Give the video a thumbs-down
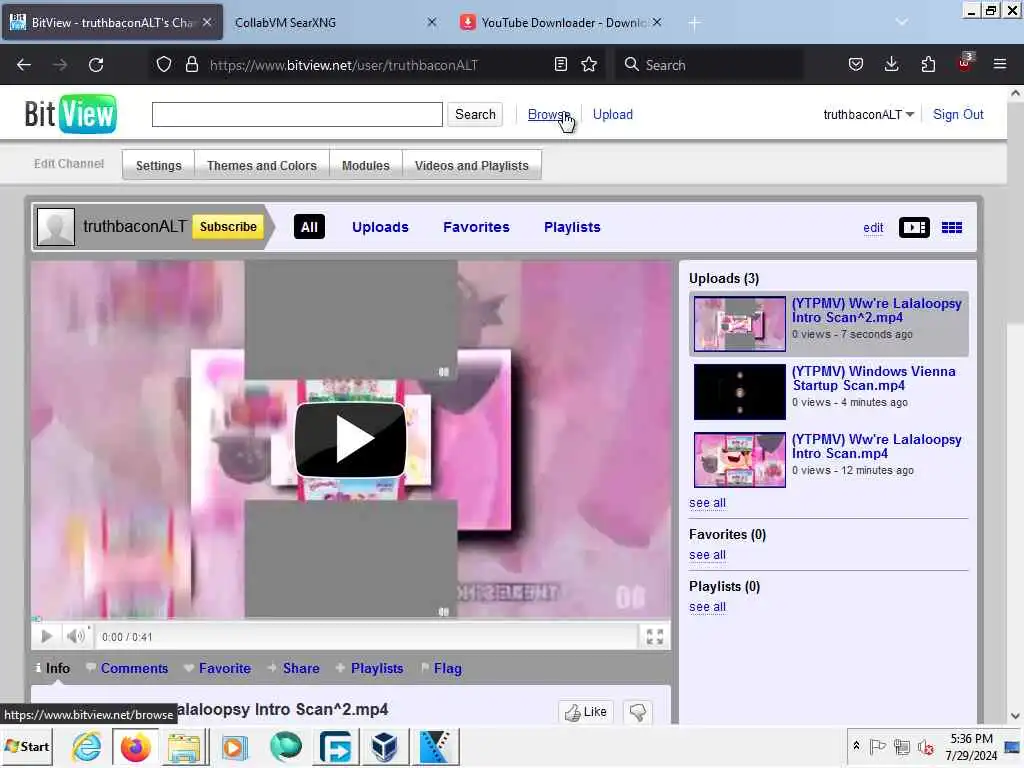 [638, 712]
